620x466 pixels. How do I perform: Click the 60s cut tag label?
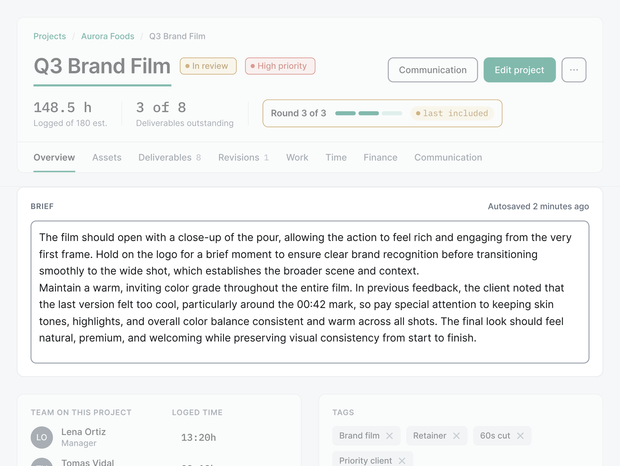click(495, 436)
